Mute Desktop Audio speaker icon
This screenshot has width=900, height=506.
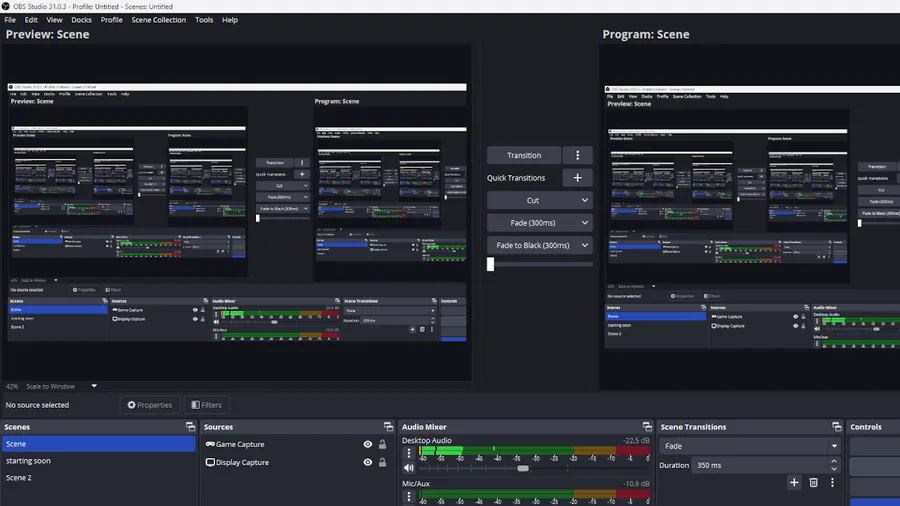(409, 468)
